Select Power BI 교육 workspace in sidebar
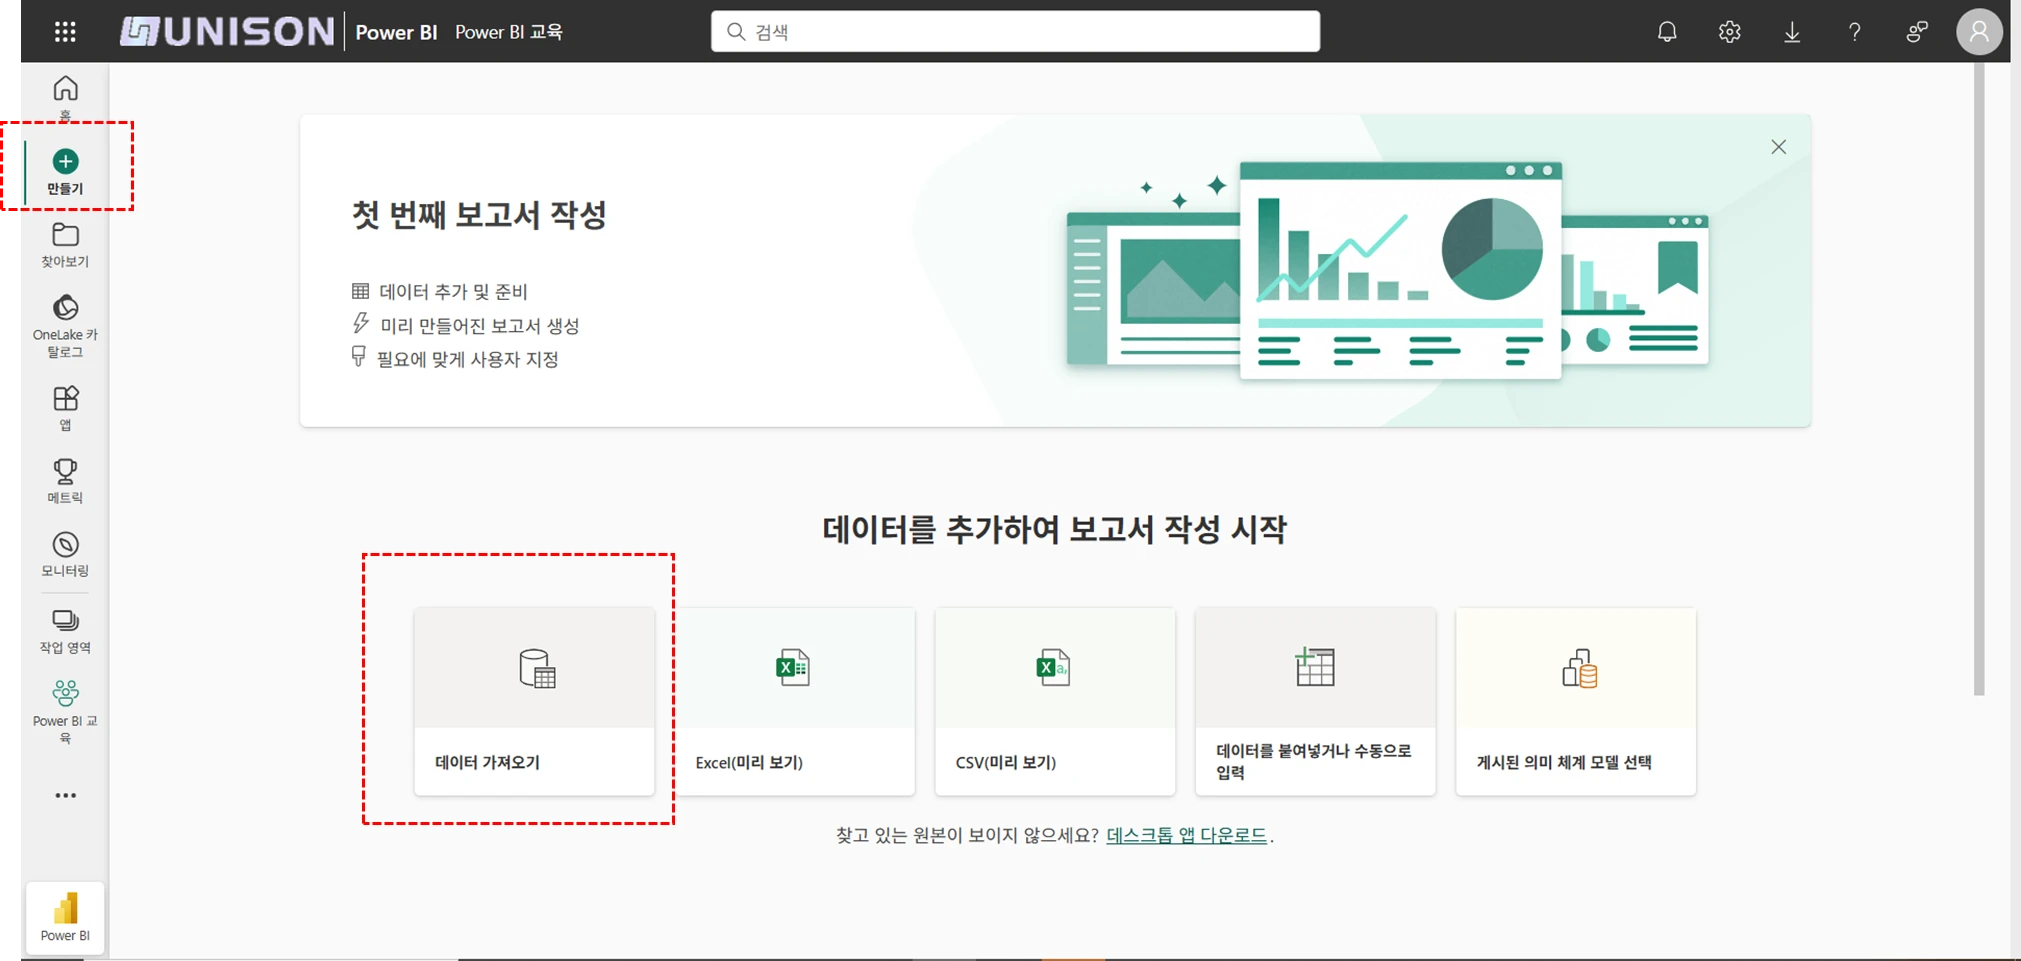 point(65,711)
